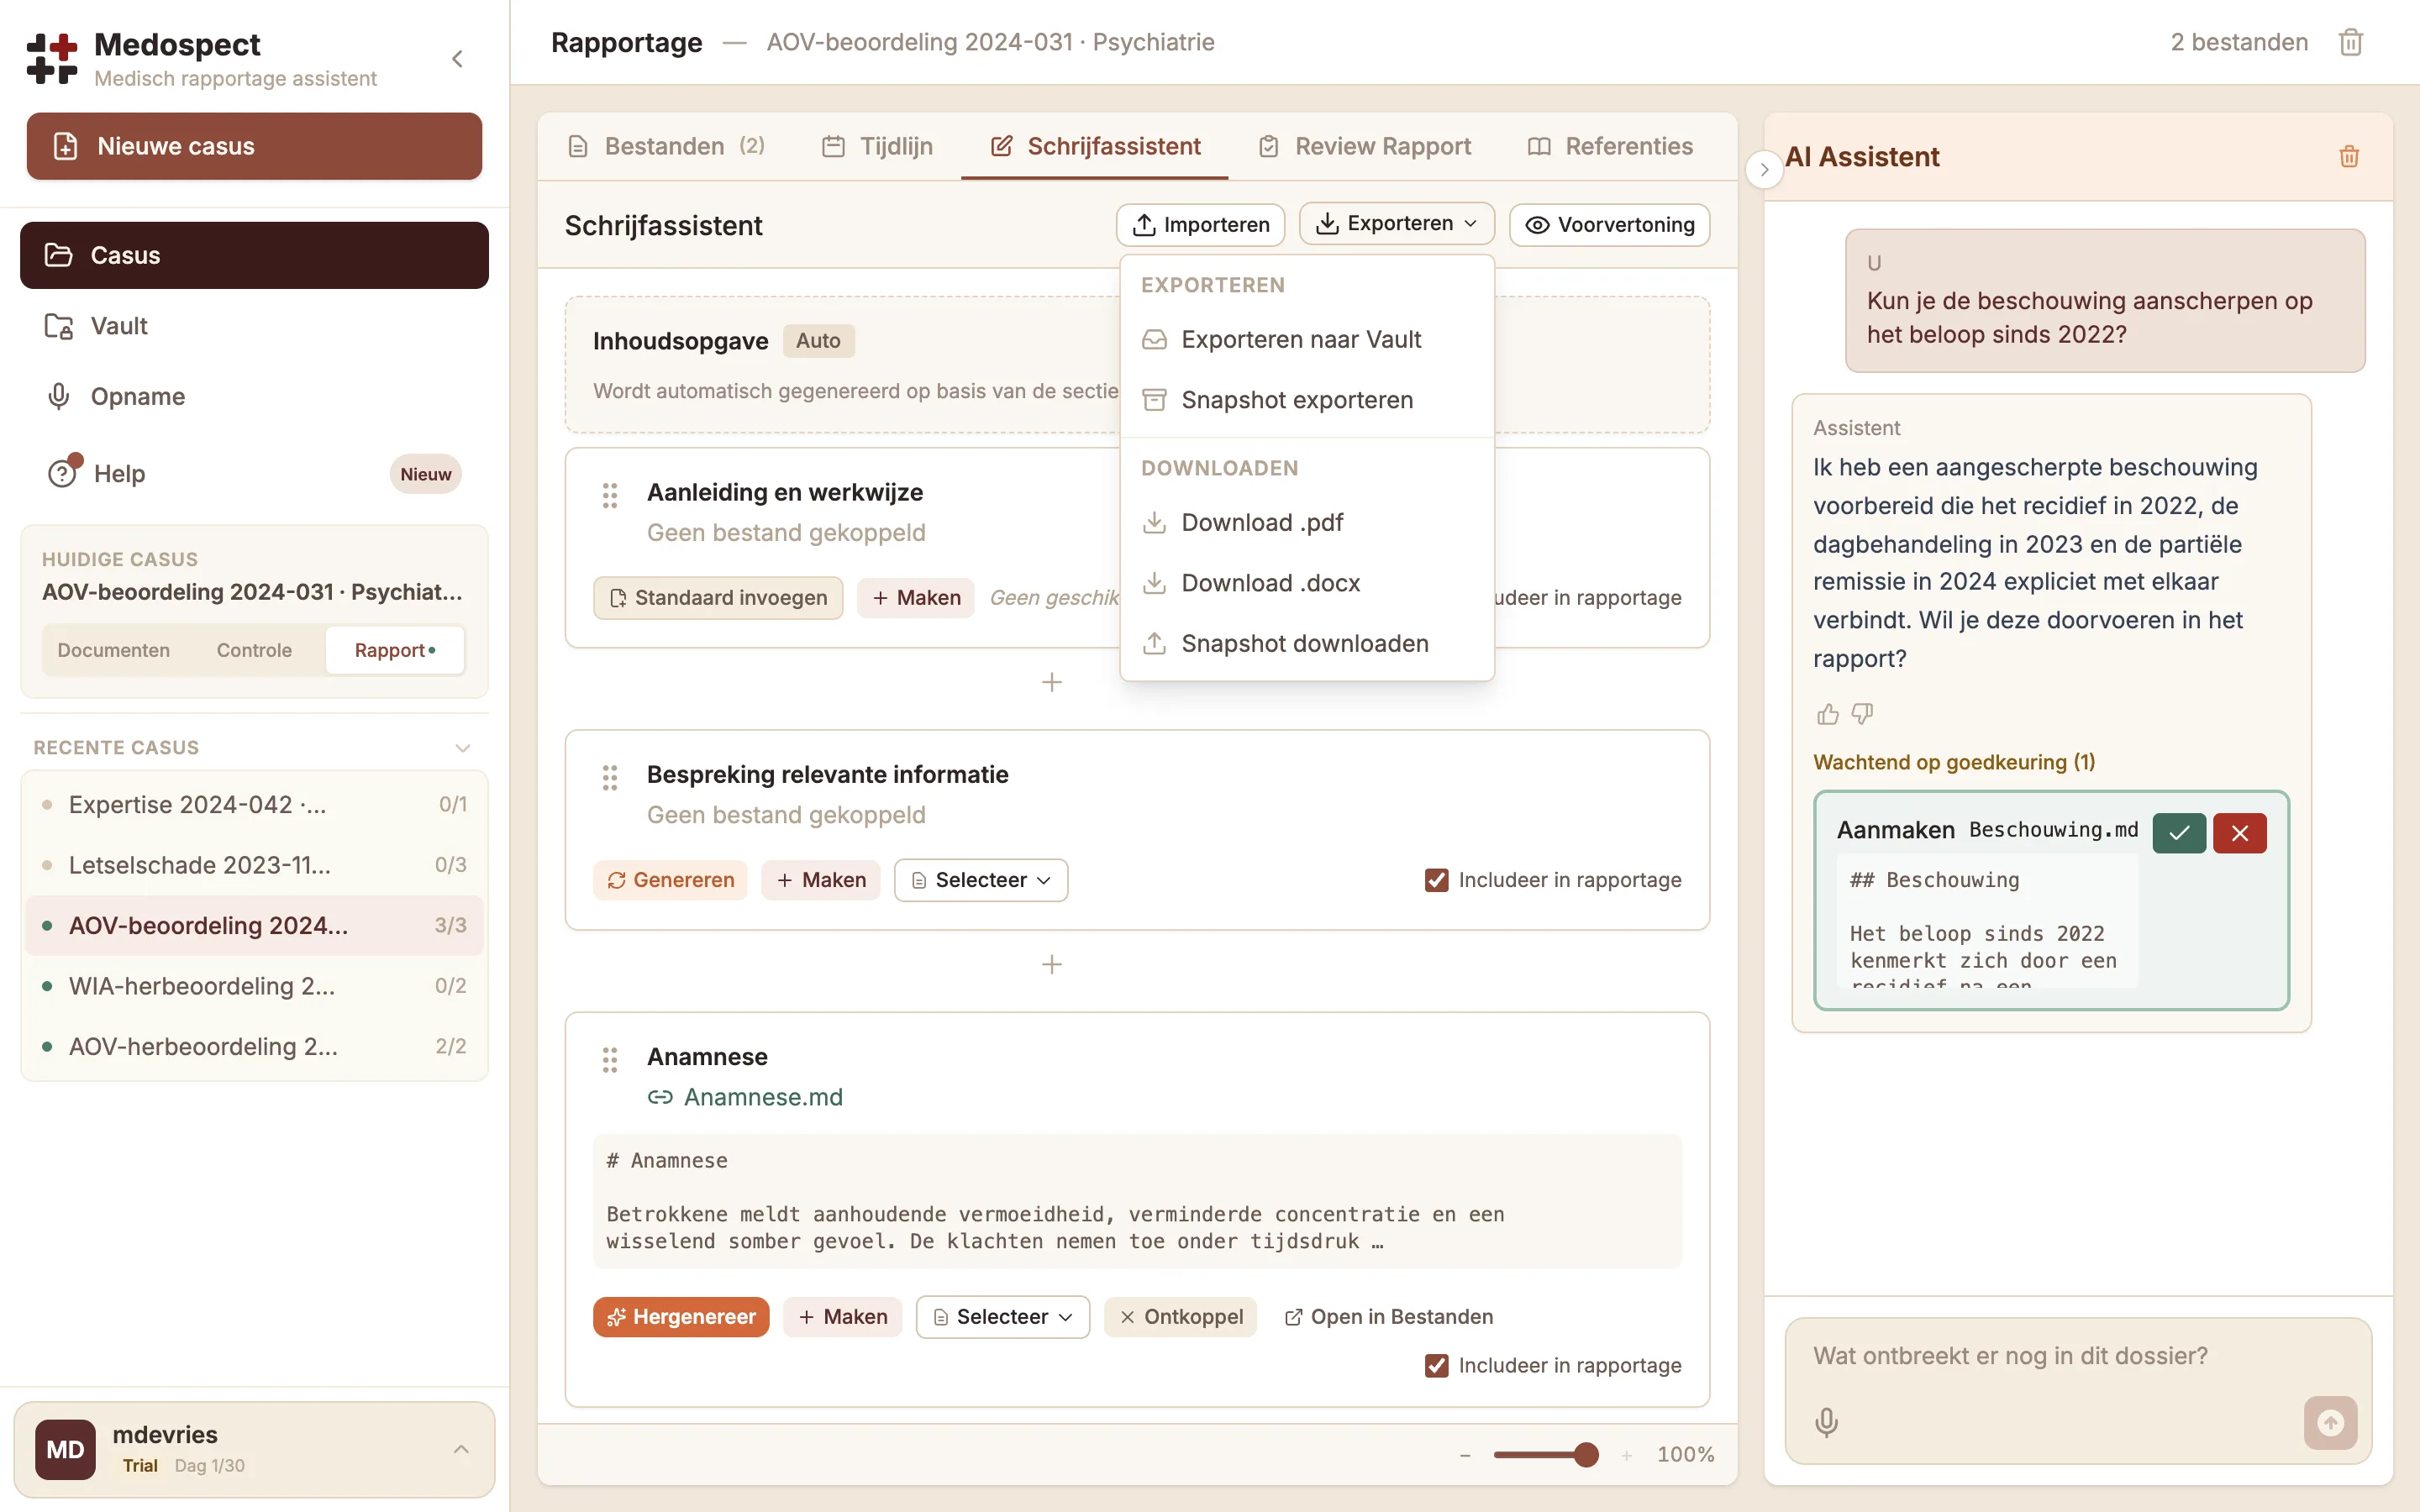Viewport: 2420px width, 1512px height.
Task: Open the Schrijfassistent tab
Action: click(x=1094, y=146)
